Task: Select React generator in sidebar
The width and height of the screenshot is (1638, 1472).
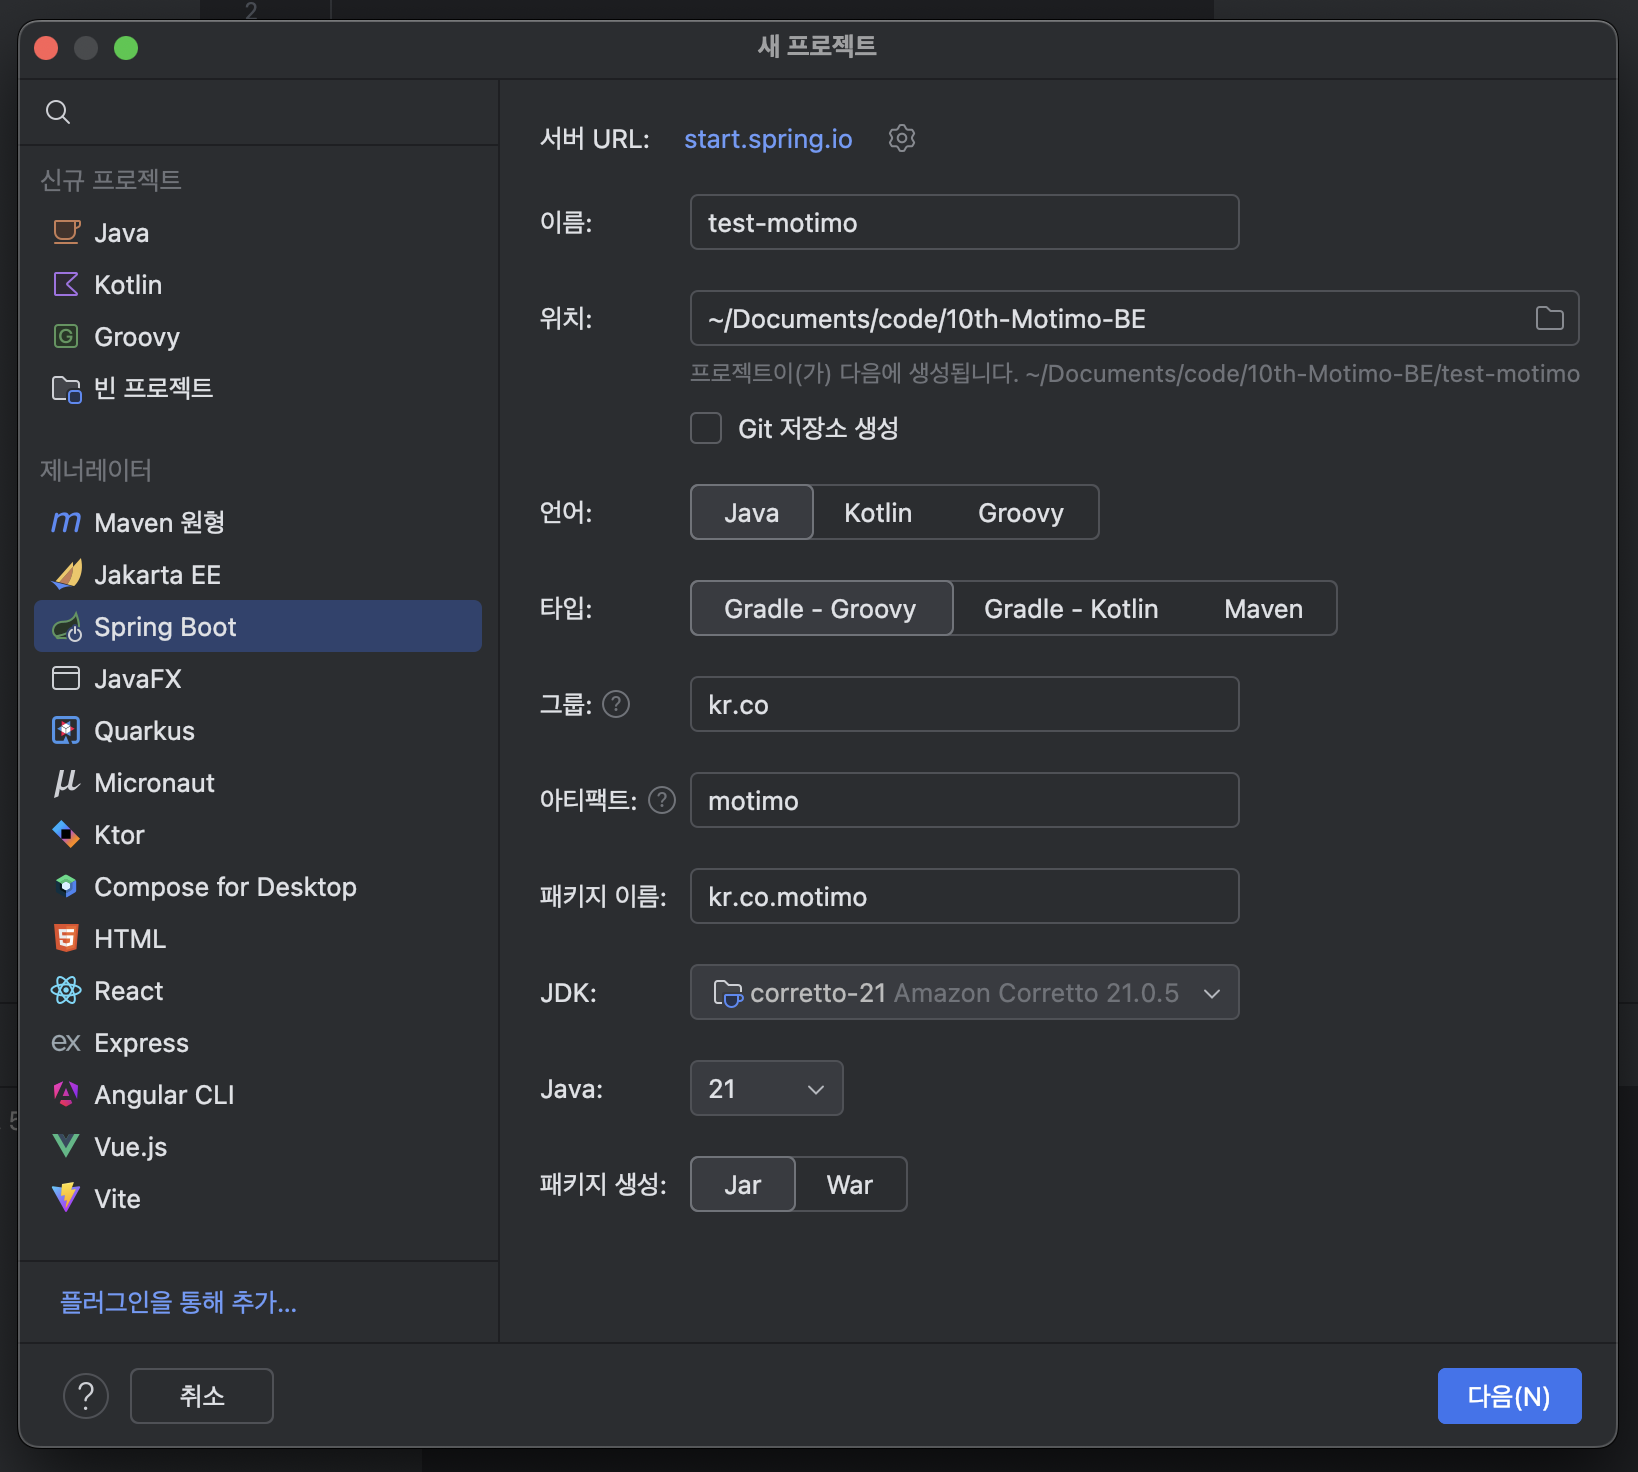Action: click(x=258, y=990)
